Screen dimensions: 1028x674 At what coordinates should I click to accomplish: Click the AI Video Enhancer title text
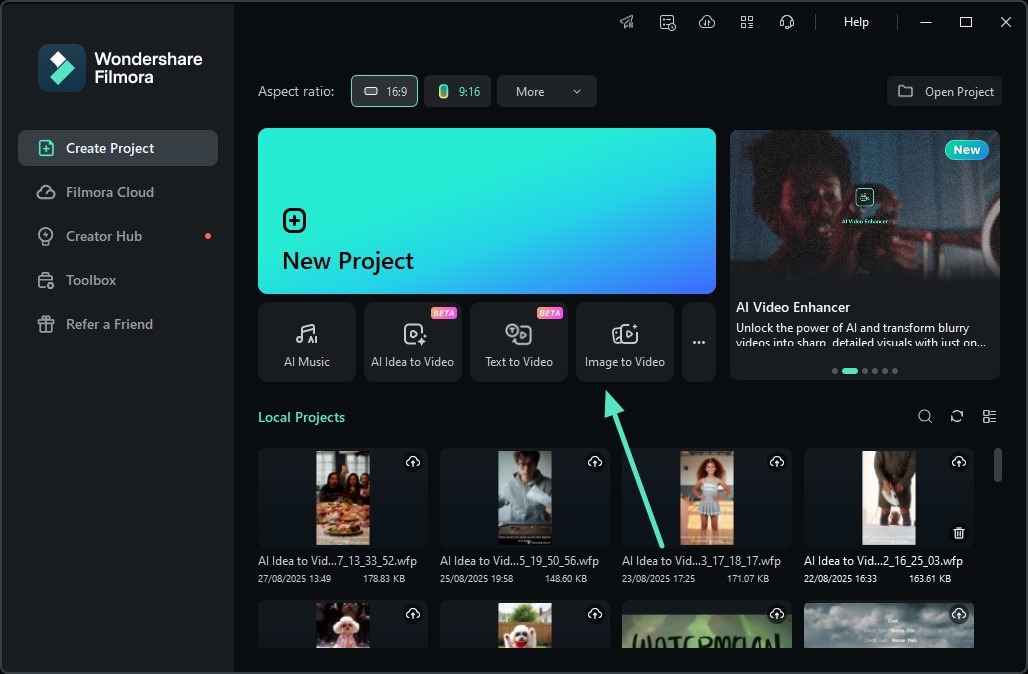coord(793,307)
